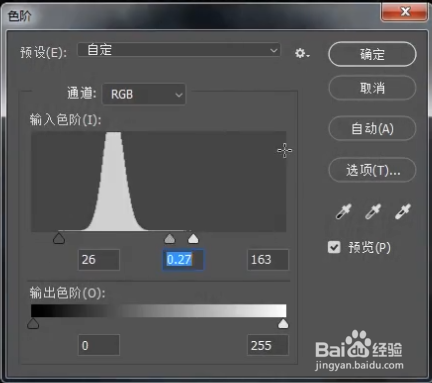
Task: Click the histogram display
Action: click(159, 182)
